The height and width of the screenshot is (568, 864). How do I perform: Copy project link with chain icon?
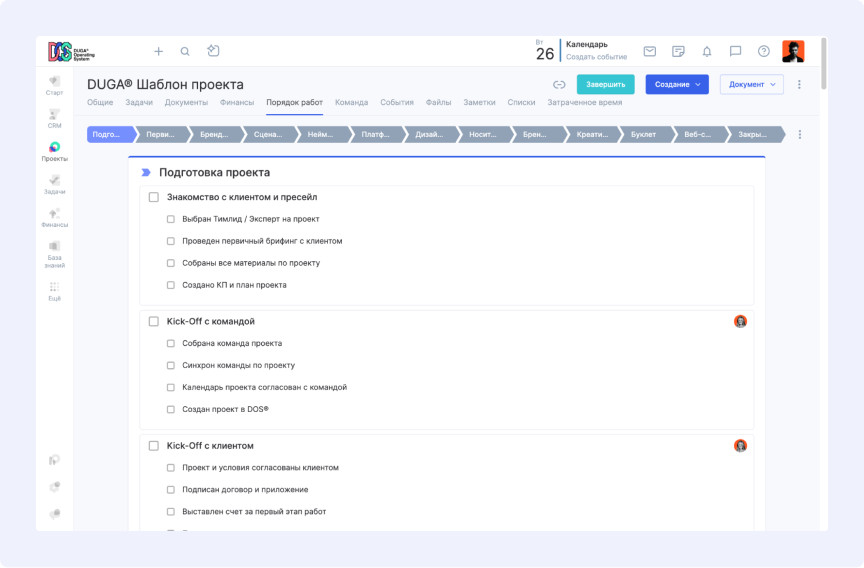click(x=559, y=84)
